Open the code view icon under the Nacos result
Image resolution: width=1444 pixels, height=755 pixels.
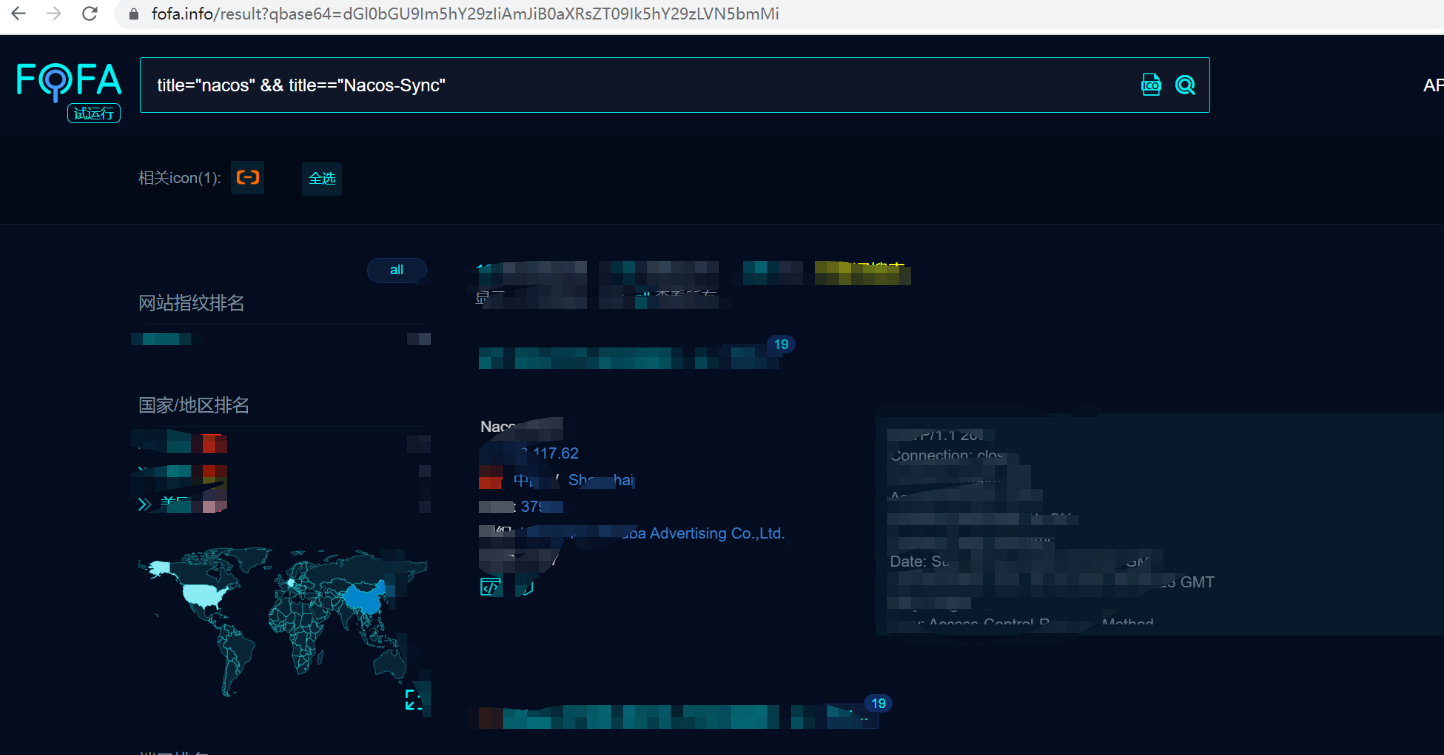tap(490, 585)
